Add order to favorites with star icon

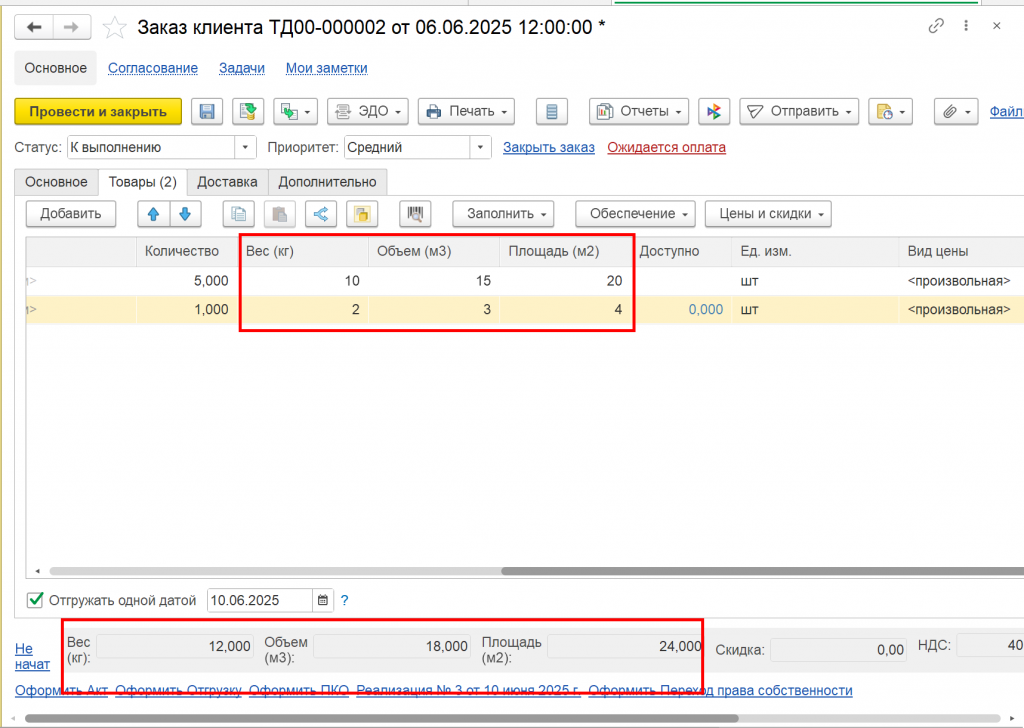tap(115, 27)
